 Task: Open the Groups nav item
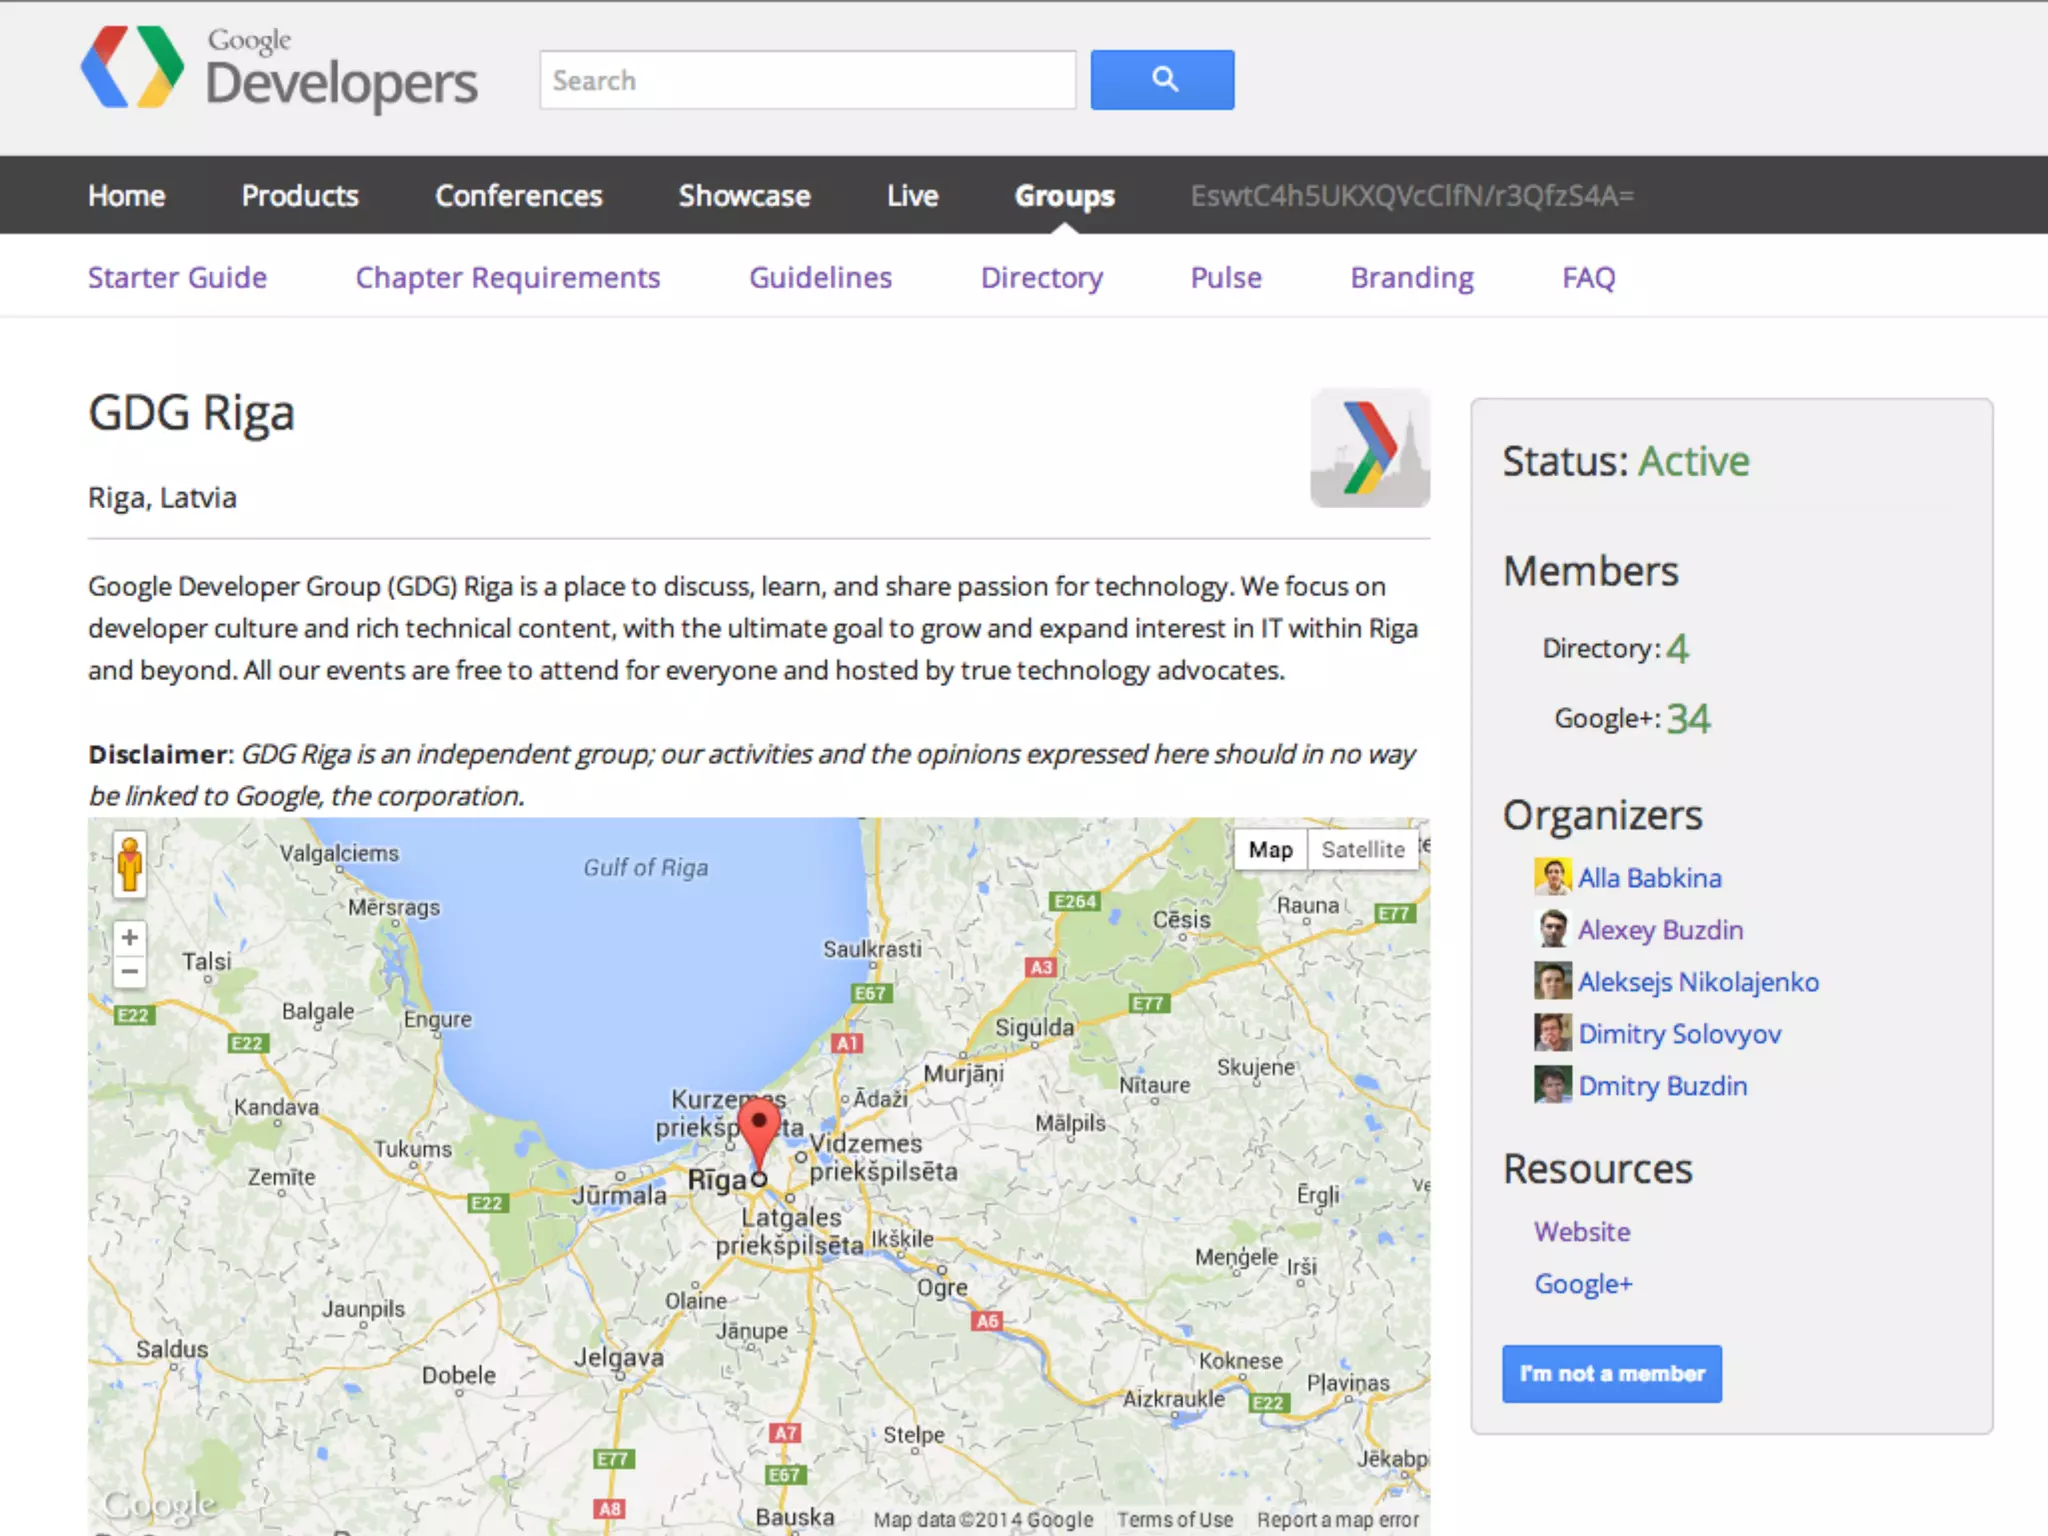1064,196
